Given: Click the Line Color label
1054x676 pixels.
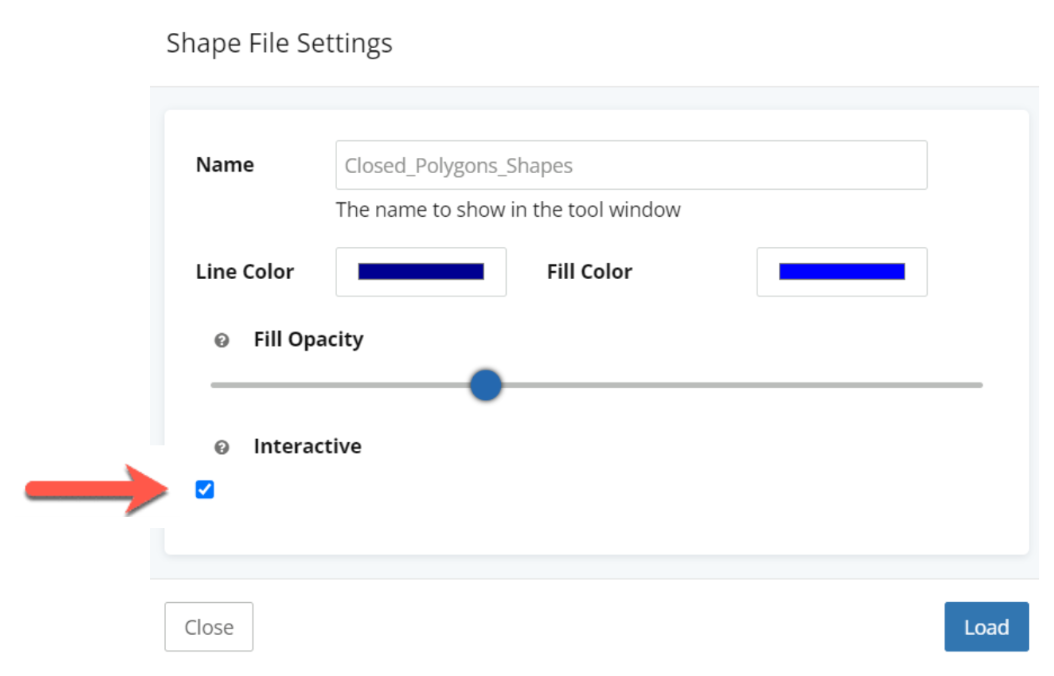Looking at the screenshot, I should click(245, 271).
